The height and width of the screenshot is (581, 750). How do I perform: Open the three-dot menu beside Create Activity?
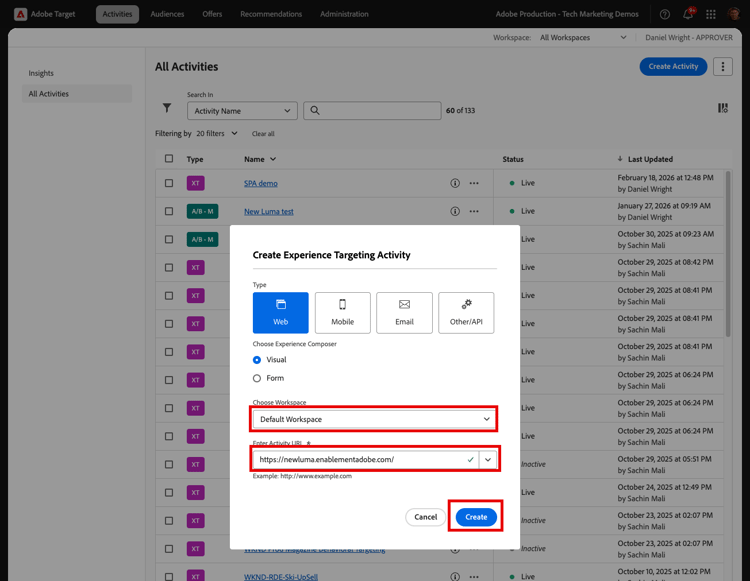pos(723,66)
